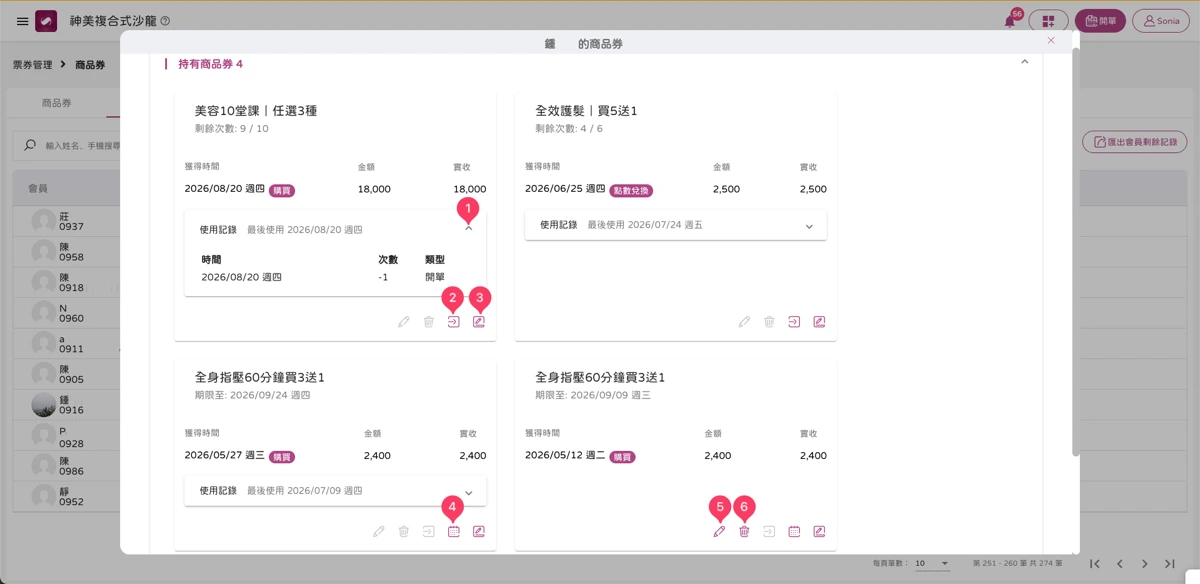Go to previous page of member list
Image resolution: width=1200 pixels, height=584 pixels.
point(1120,564)
